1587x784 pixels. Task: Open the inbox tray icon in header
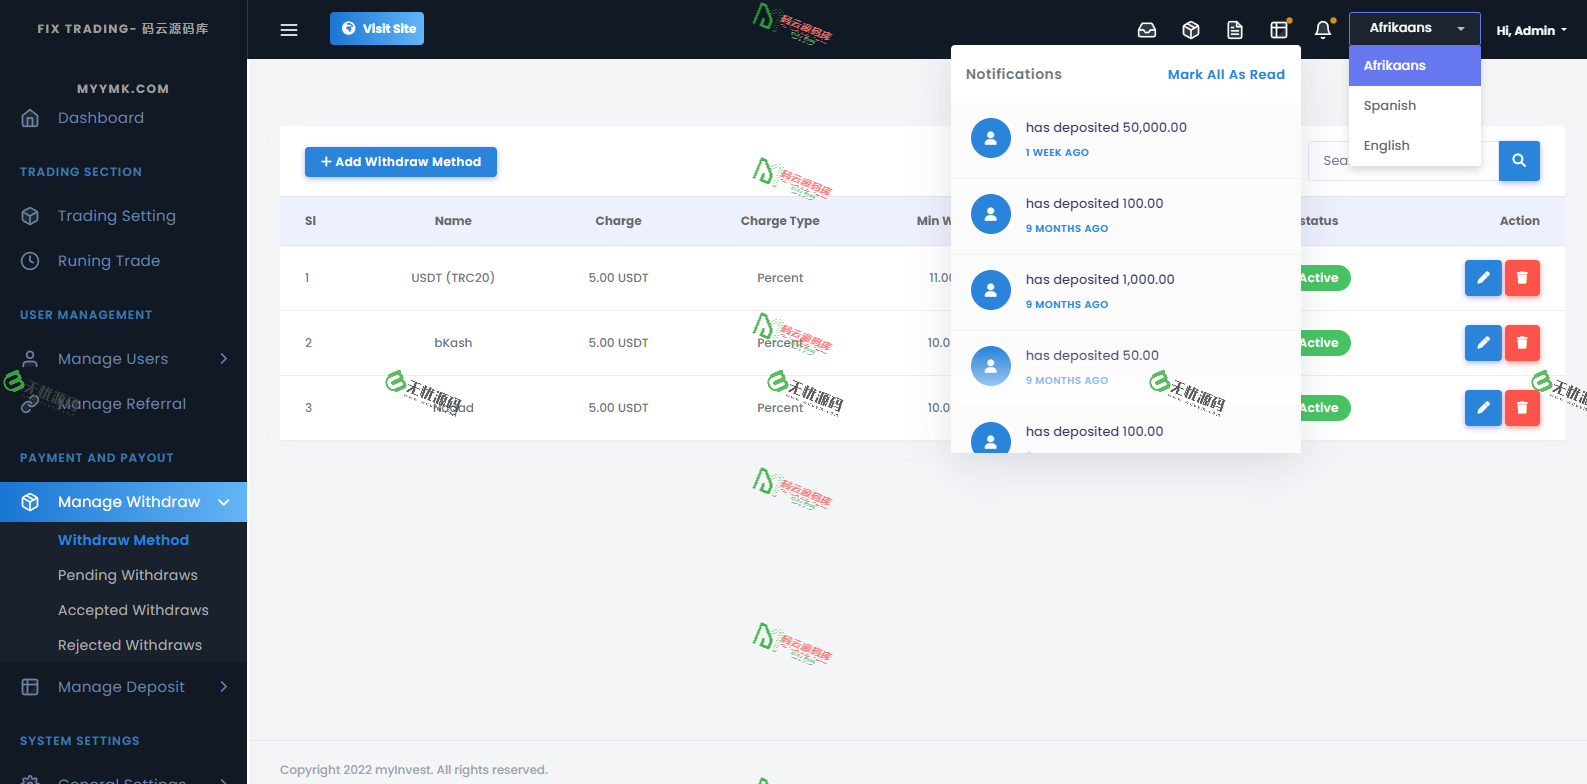click(1147, 30)
